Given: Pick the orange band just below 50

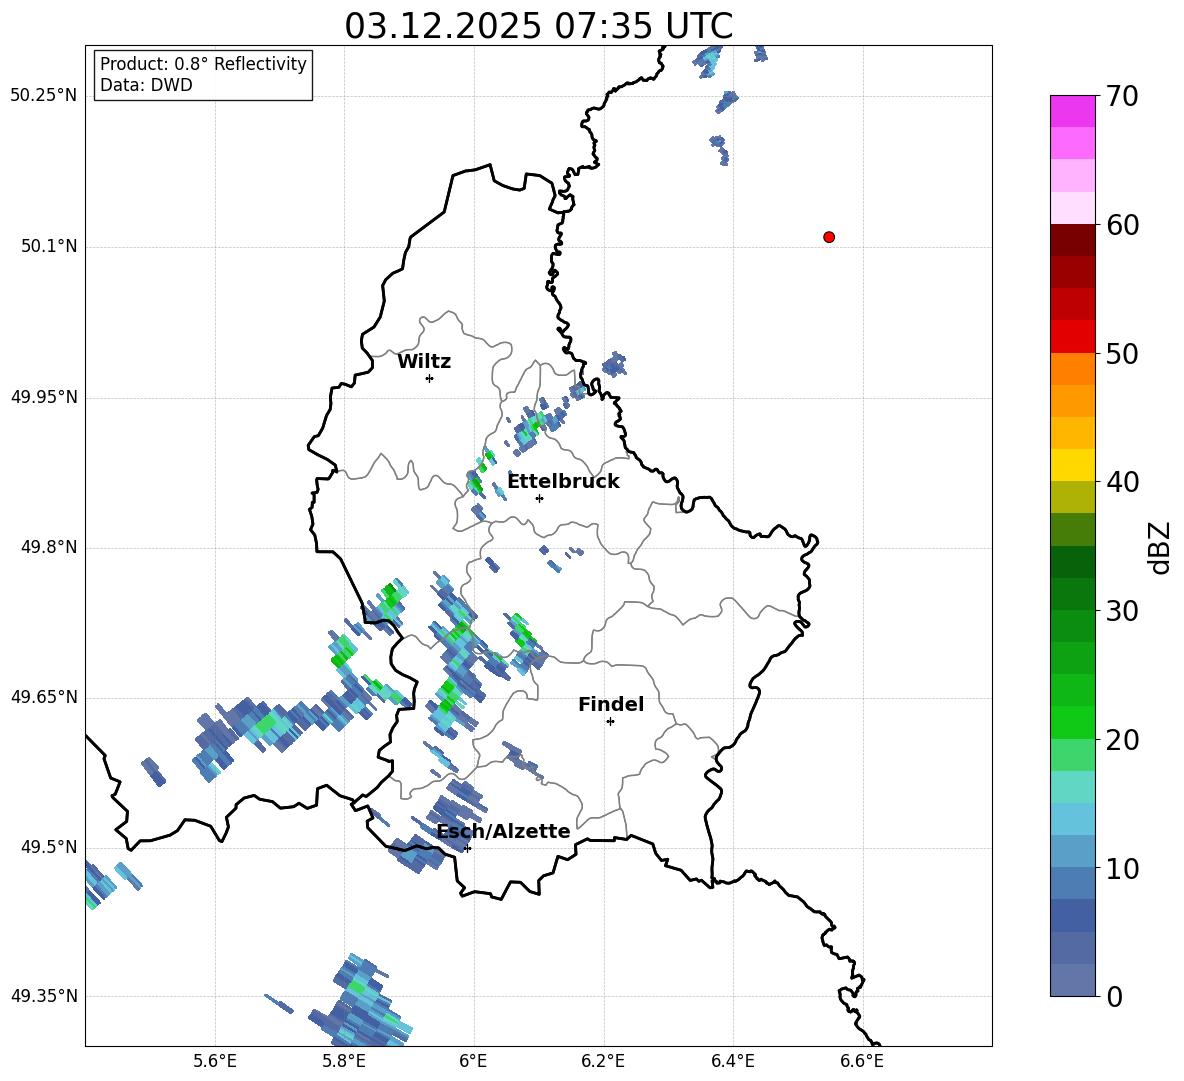Looking at the screenshot, I should (x=1072, y=368).
